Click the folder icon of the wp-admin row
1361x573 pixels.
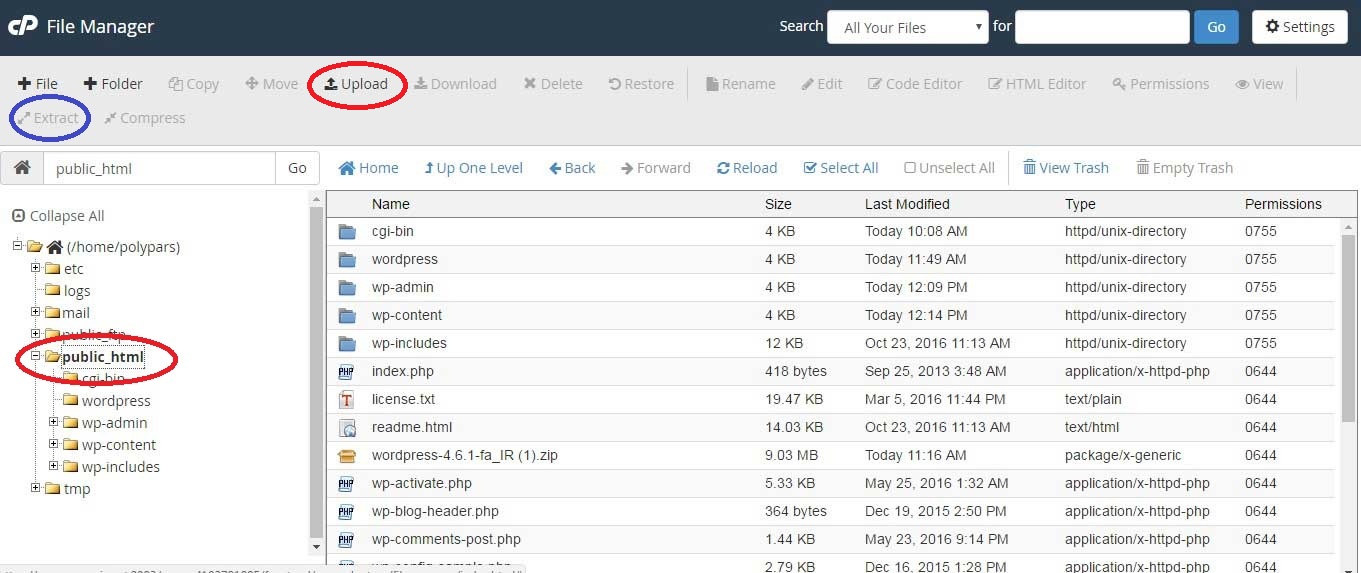point(347,288)
